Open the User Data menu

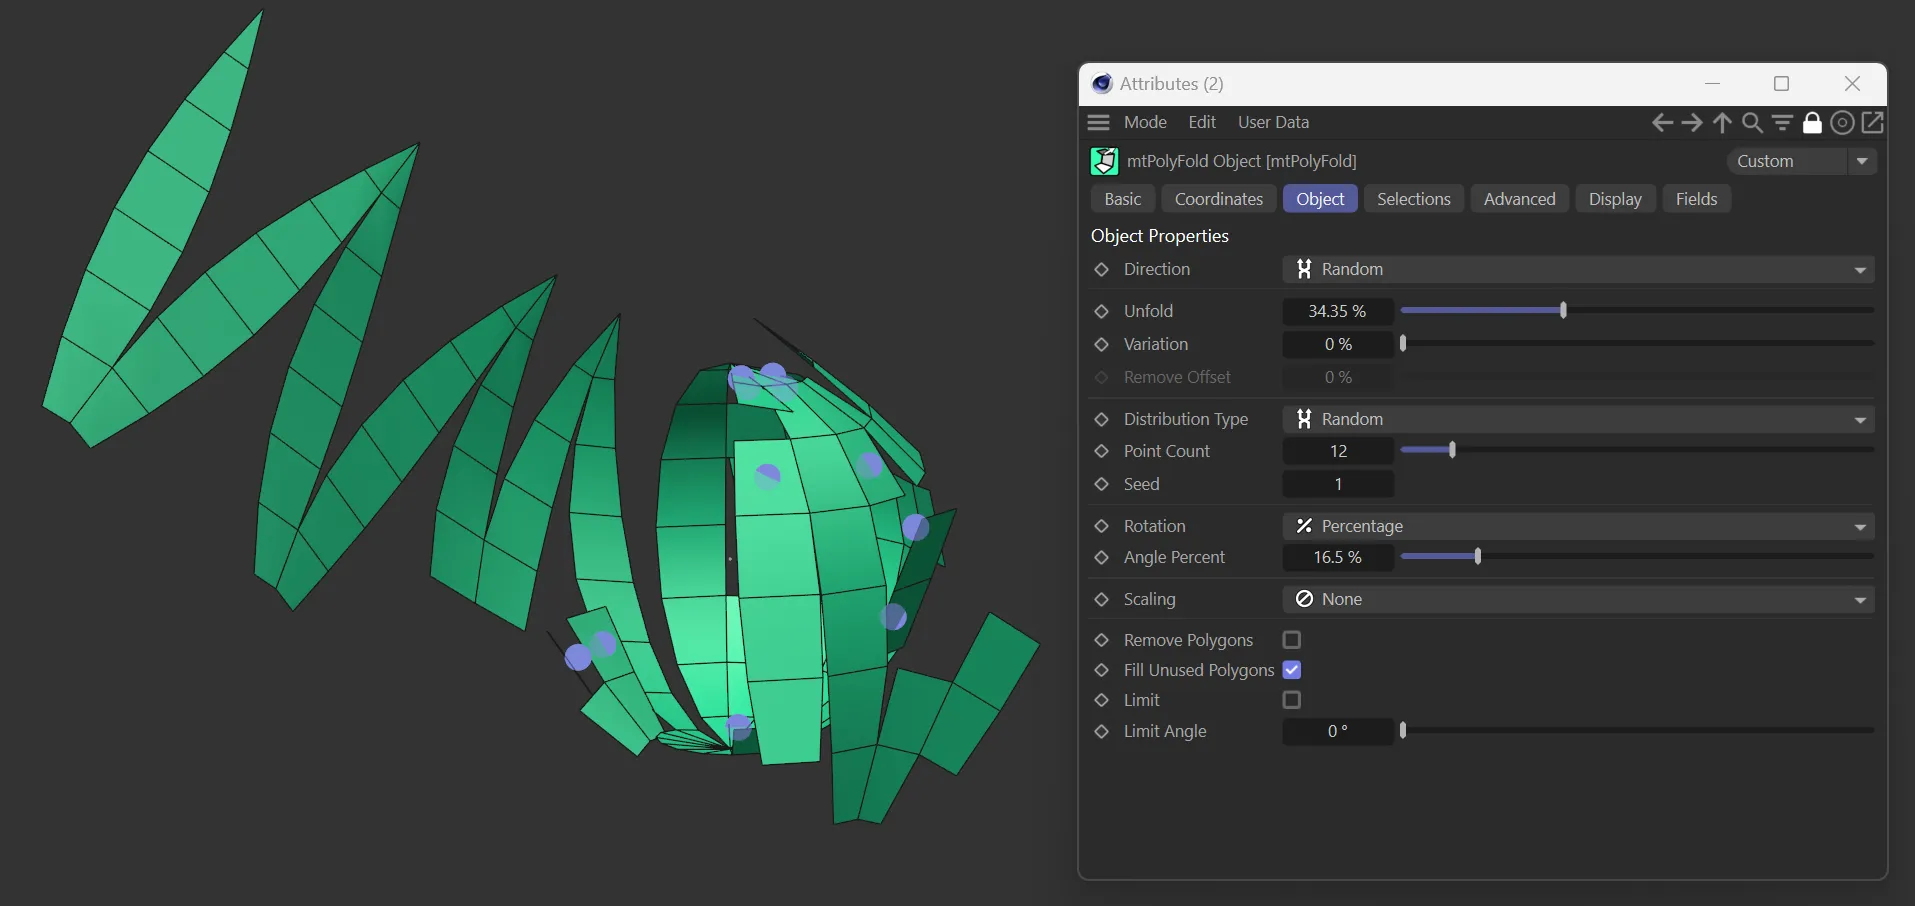[x=1273, y=122]
